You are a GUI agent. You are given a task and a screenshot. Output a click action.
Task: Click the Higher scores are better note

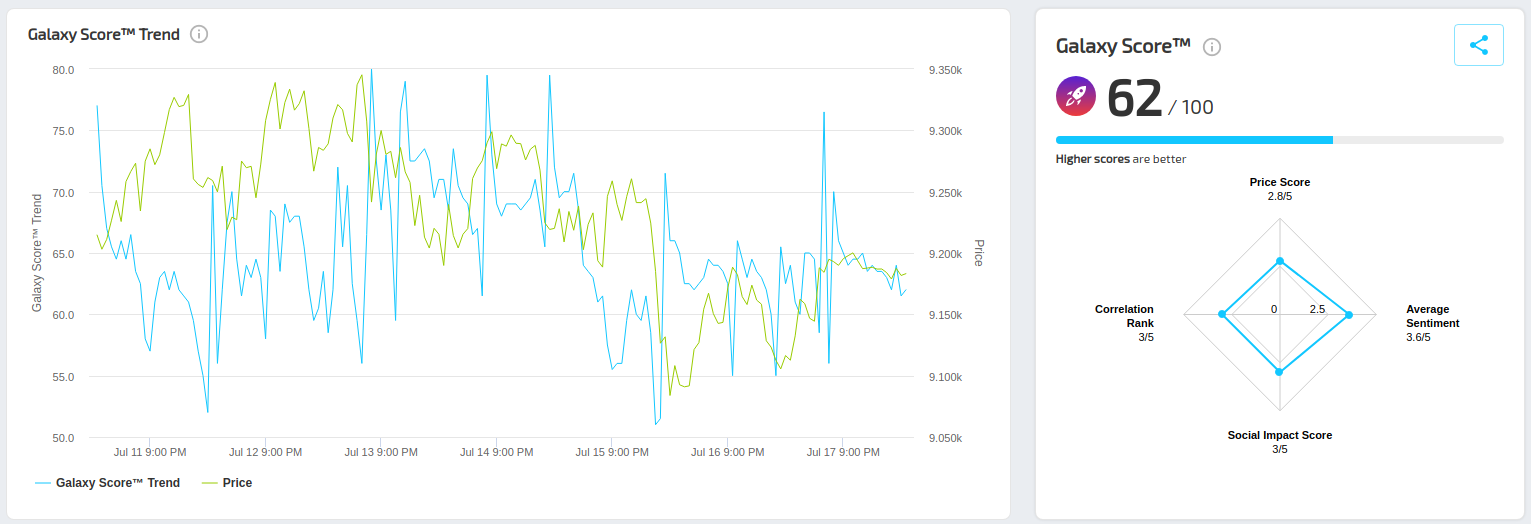pos(1121,159)
